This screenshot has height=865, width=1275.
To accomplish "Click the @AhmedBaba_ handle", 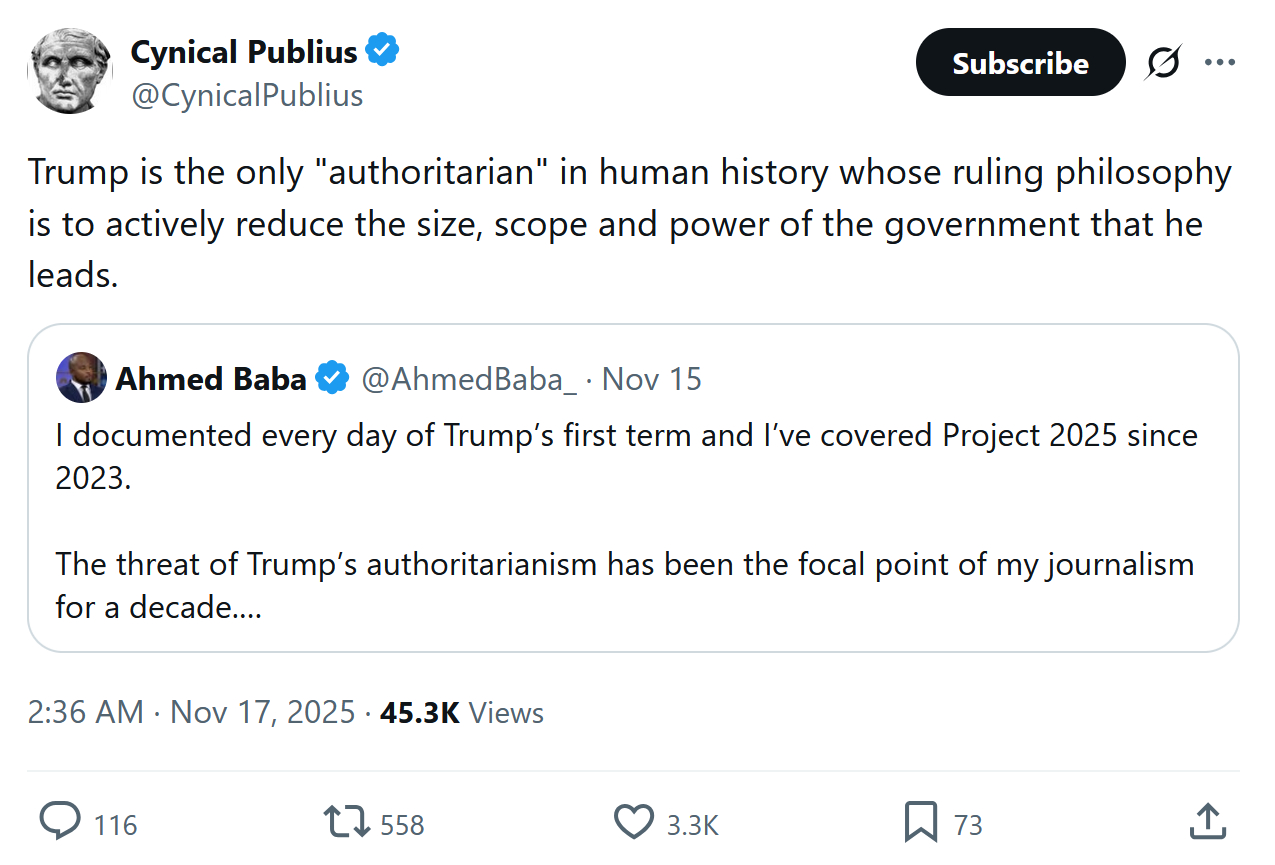I will [468, 379].
